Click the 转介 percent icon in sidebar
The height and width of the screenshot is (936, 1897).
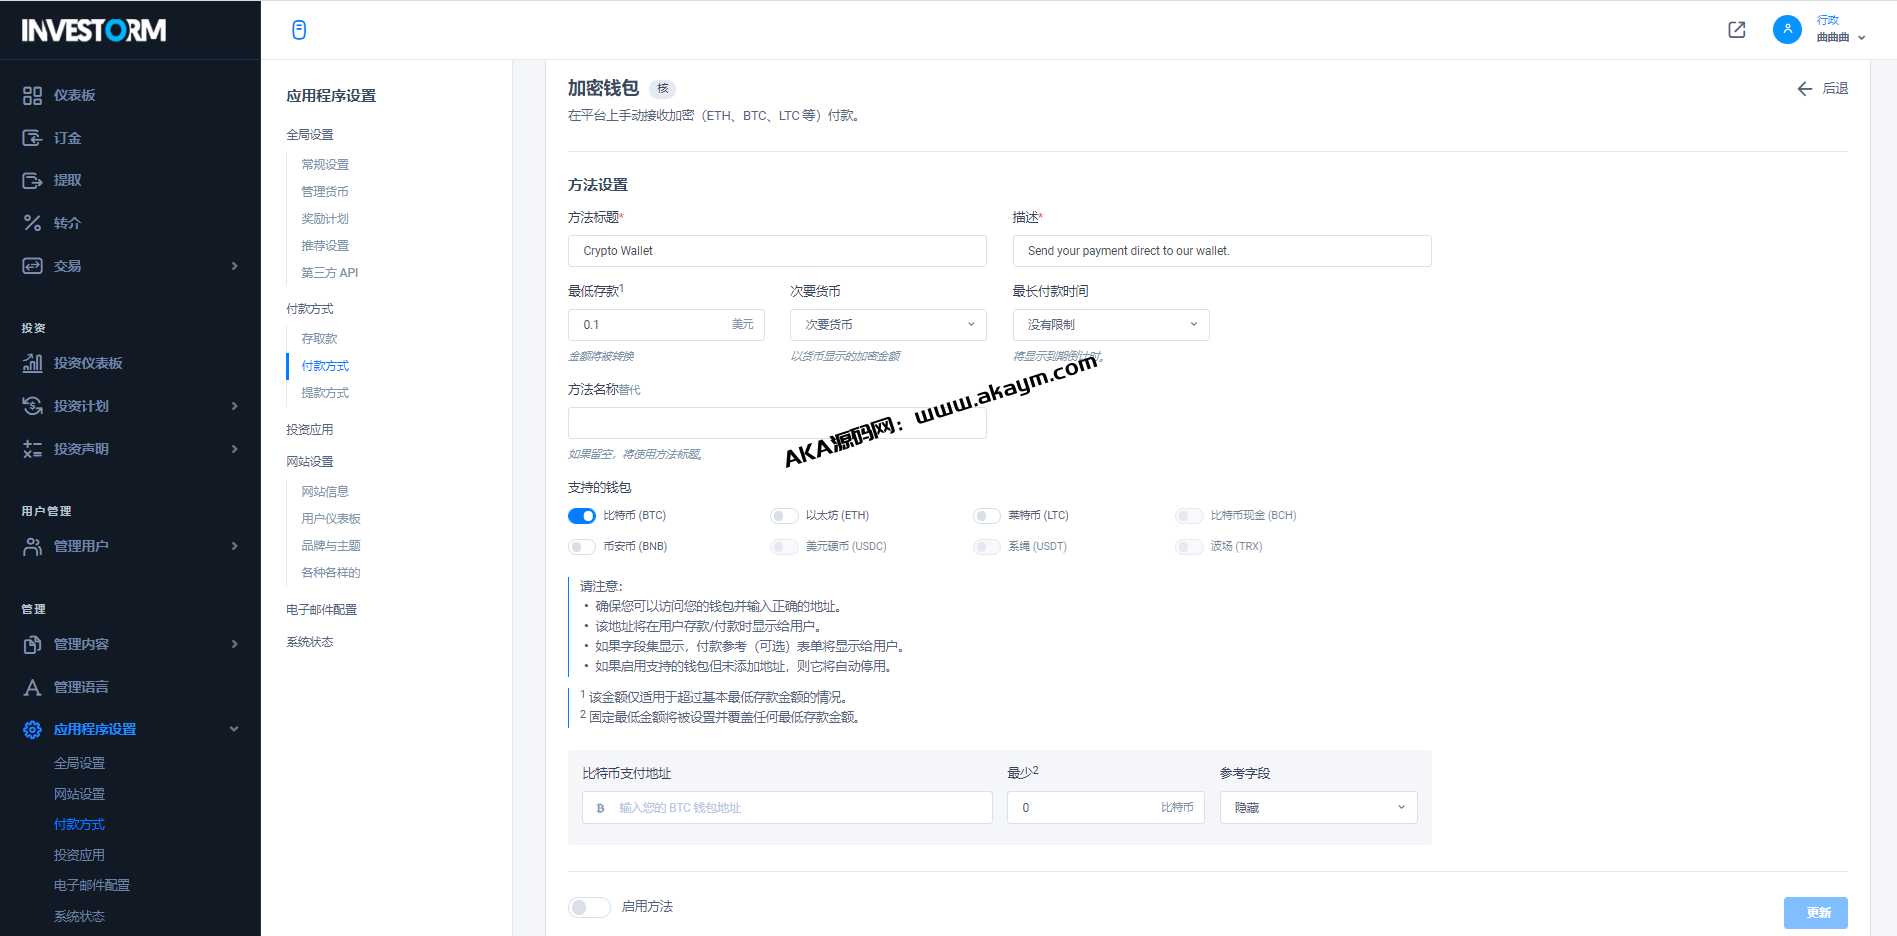pos(32,223)
